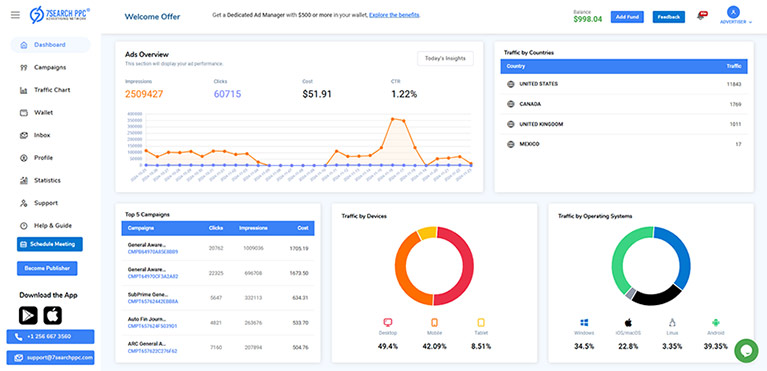
Task: Click the Tablet device icon
Action: (x=481, y=323)
